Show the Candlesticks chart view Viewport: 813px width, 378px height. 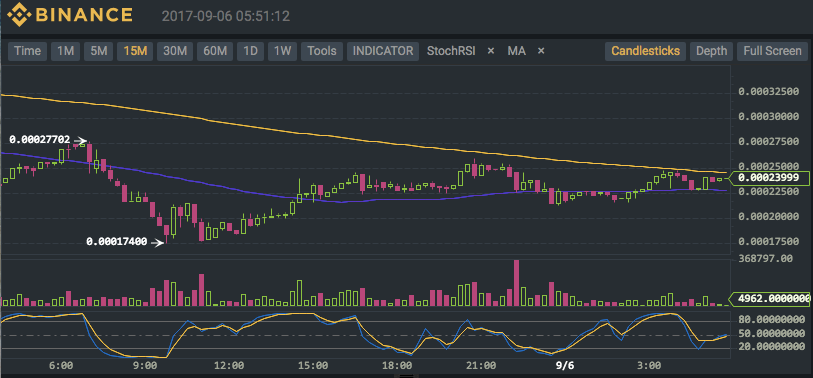(646, 51)
